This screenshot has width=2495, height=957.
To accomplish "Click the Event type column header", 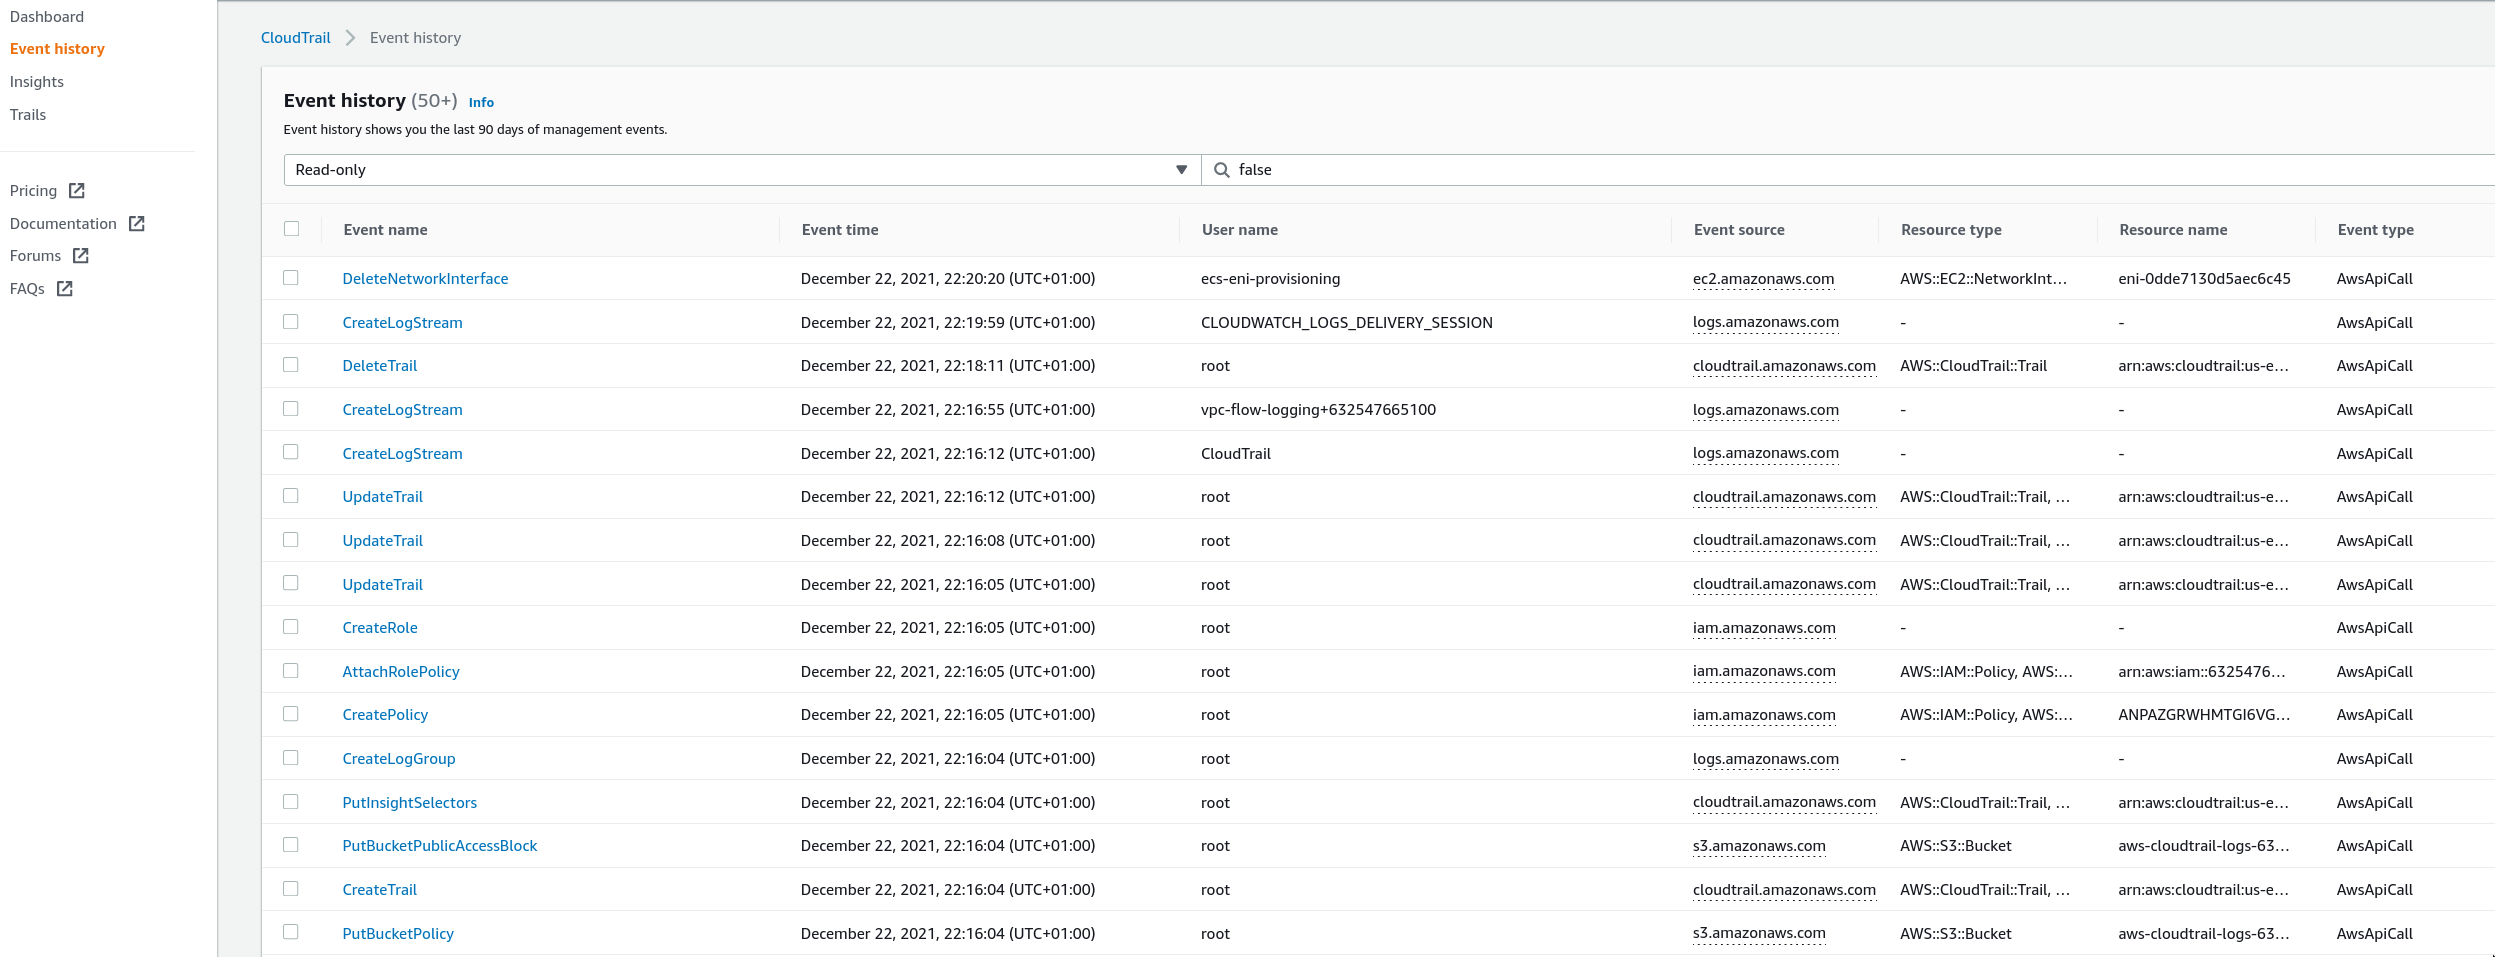I will point(2375,230).
